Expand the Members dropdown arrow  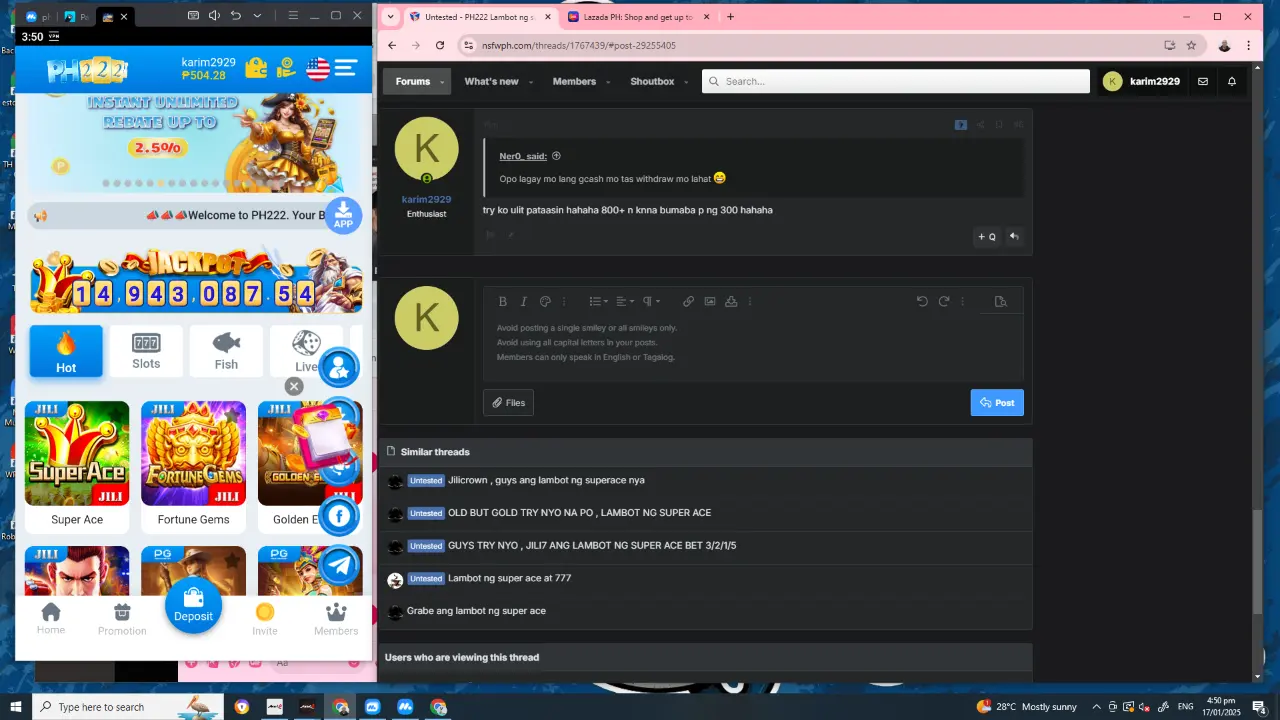[x=607, y=82]
